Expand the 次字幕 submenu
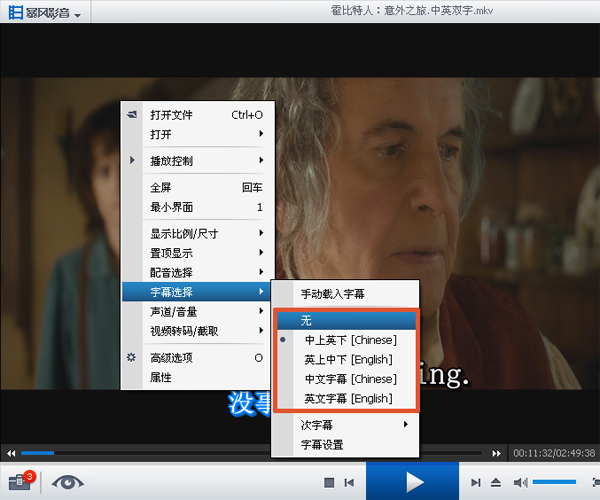The width and height of the screenshot is (600, 500). click(345, 425)
